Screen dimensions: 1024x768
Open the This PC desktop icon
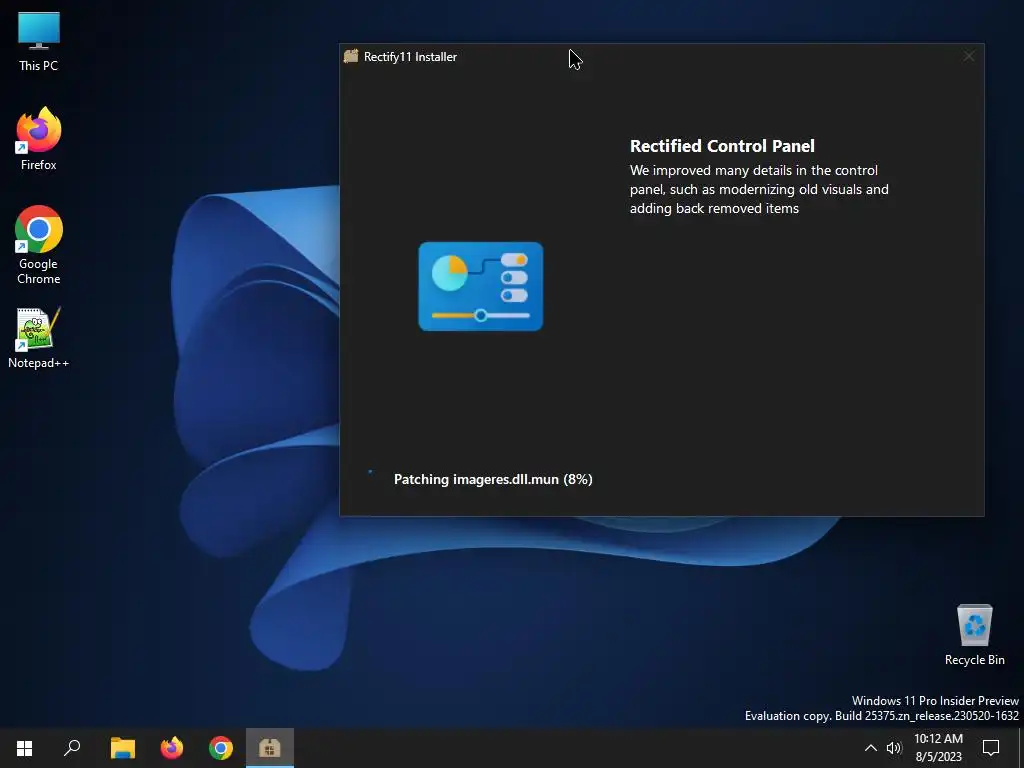[39, 41]
